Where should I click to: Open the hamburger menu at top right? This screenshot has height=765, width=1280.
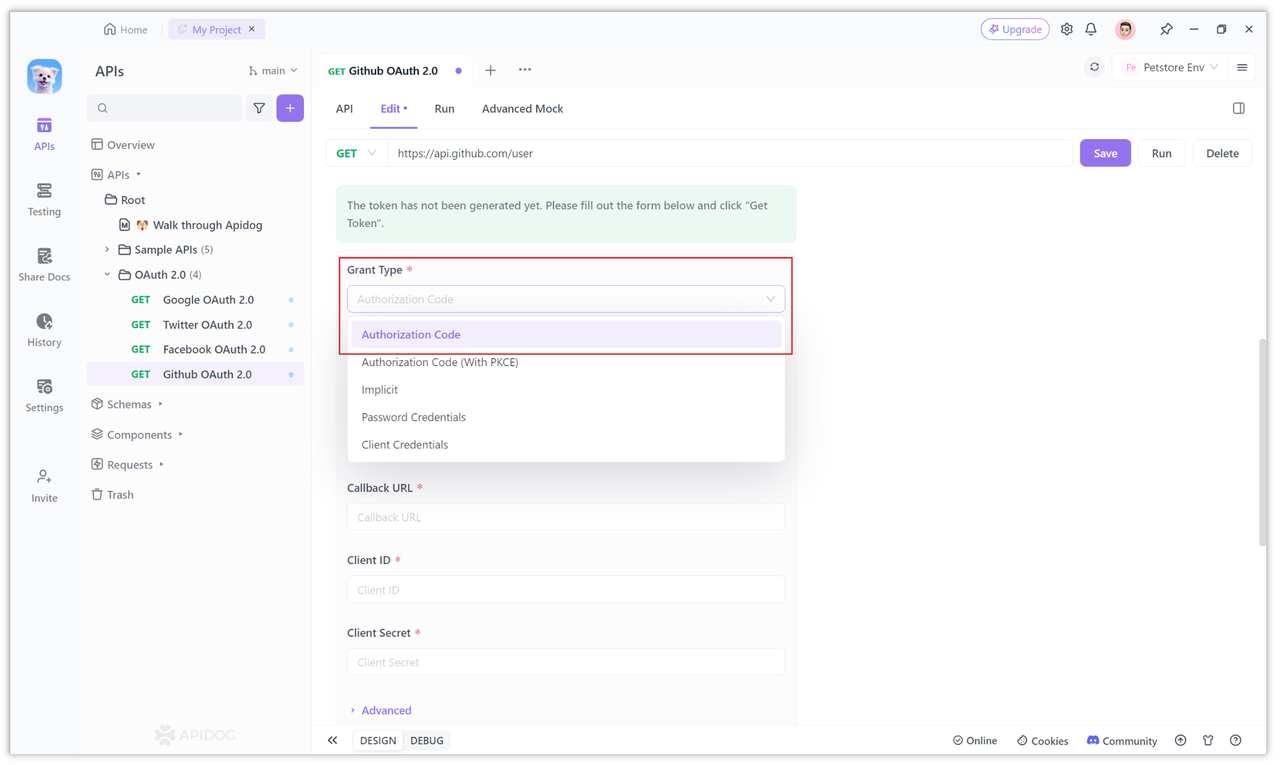(1242, 68)
